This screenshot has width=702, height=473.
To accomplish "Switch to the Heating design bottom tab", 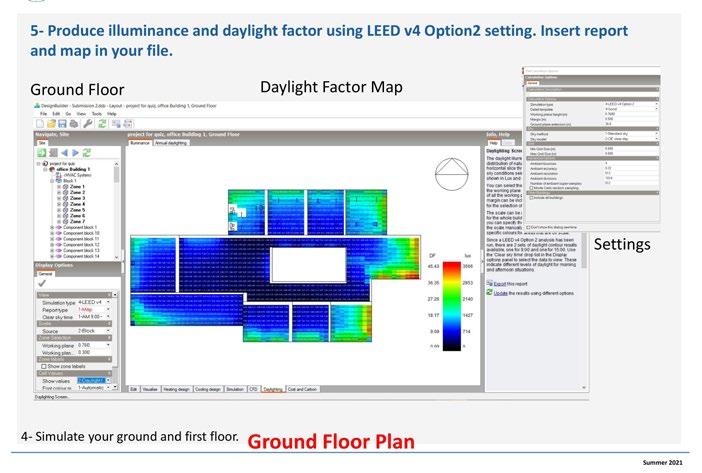I will (176, 389).
